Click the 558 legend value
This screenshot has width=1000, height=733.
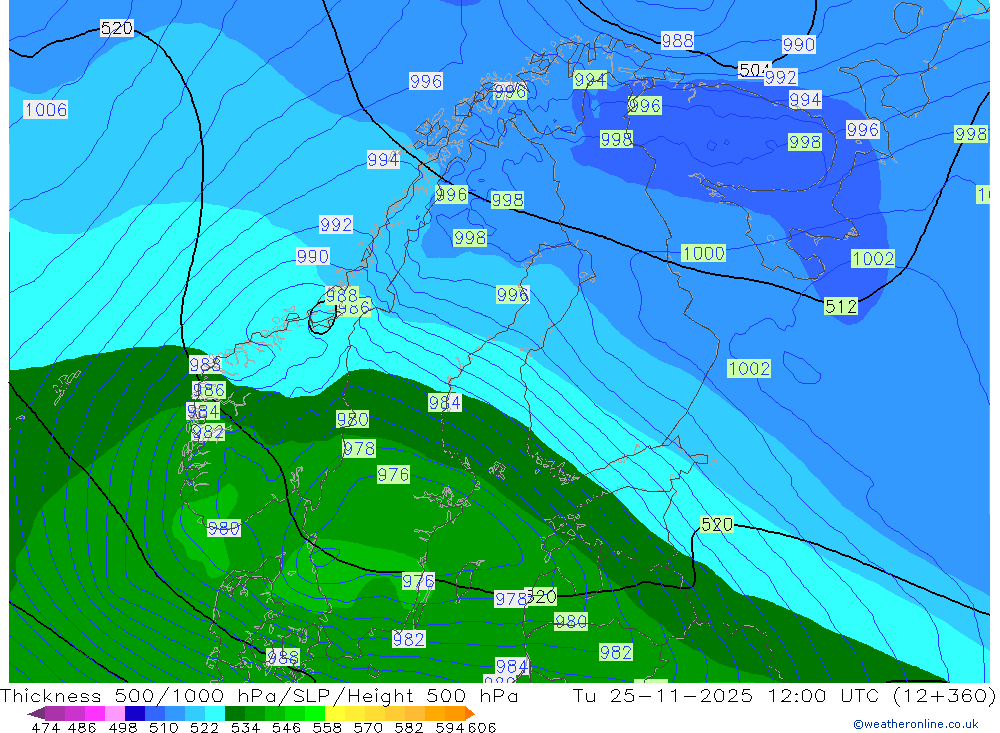tap(327, 727)
